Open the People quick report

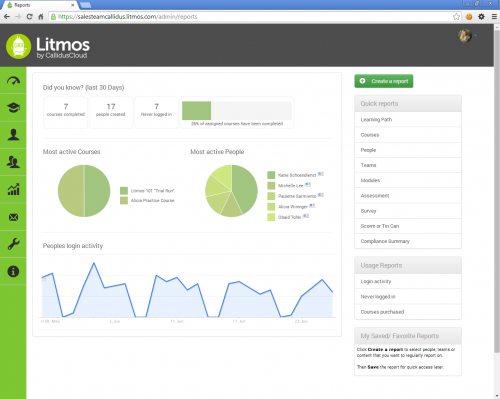[x=408, y=150]
